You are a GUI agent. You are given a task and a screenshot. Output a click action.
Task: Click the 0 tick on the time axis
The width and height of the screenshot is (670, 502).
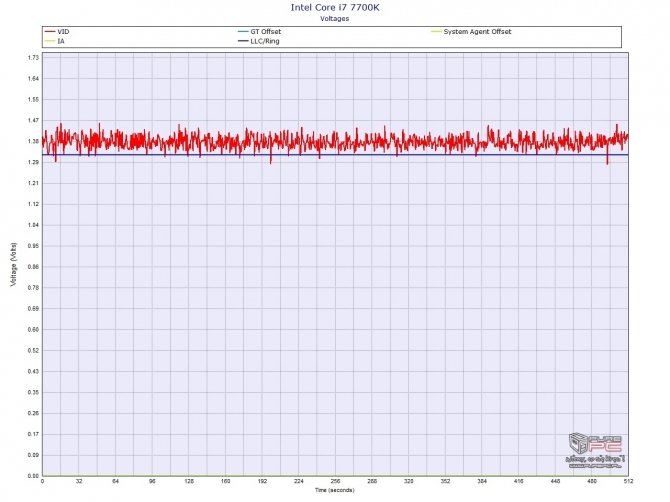coord(42,482)
